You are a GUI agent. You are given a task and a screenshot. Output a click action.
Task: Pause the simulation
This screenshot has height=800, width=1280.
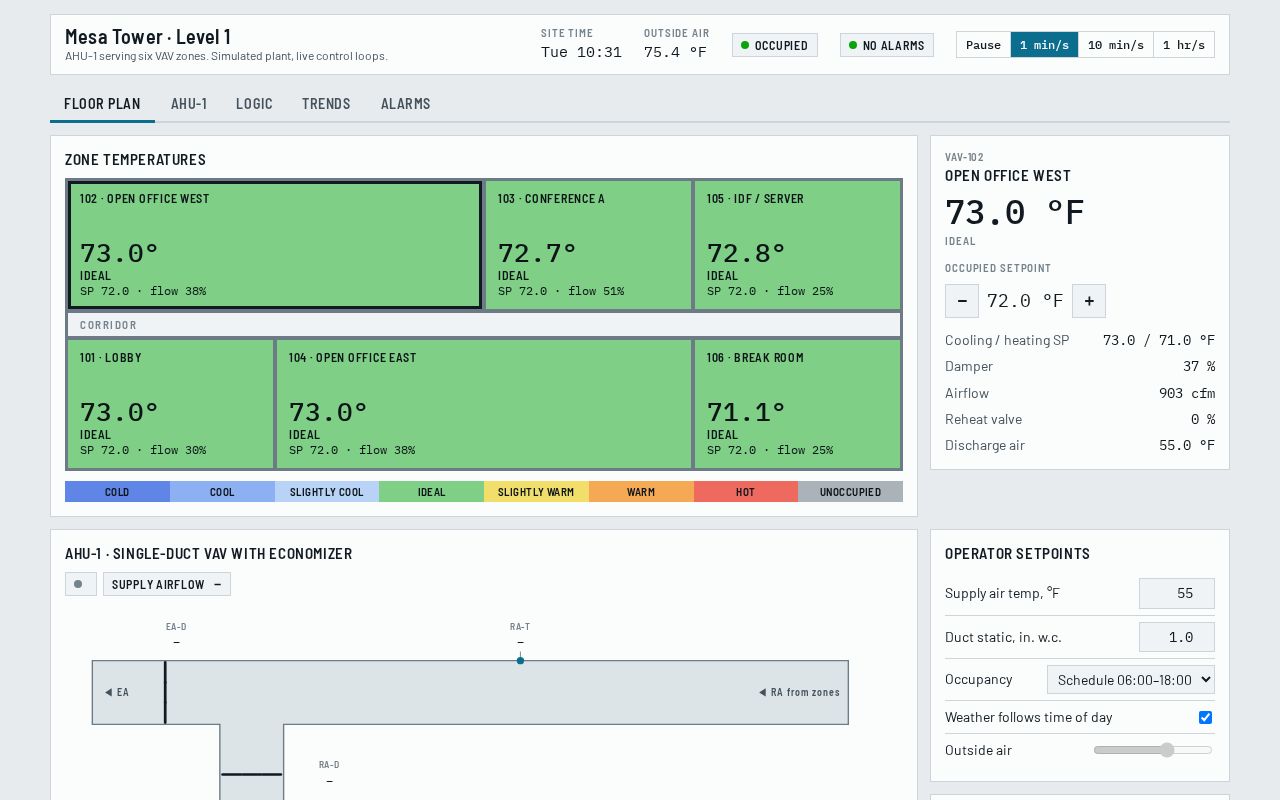click(983, 45)
